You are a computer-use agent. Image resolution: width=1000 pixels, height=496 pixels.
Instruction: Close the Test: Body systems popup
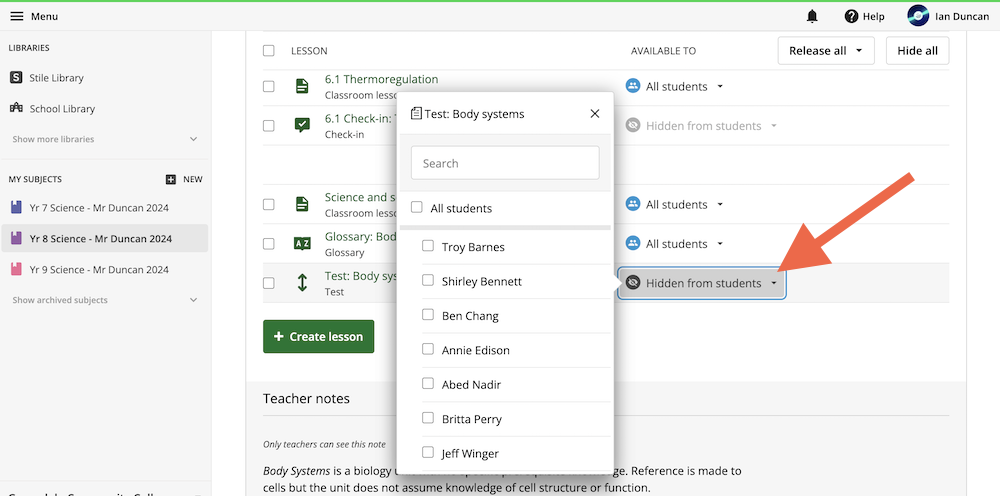click(x=595, y=114)
